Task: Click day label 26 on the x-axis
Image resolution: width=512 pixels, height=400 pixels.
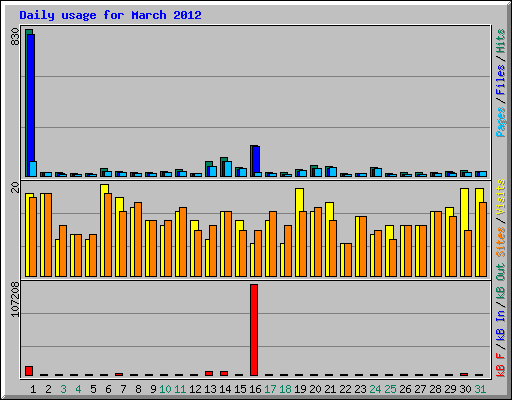Action: (405, 389)
